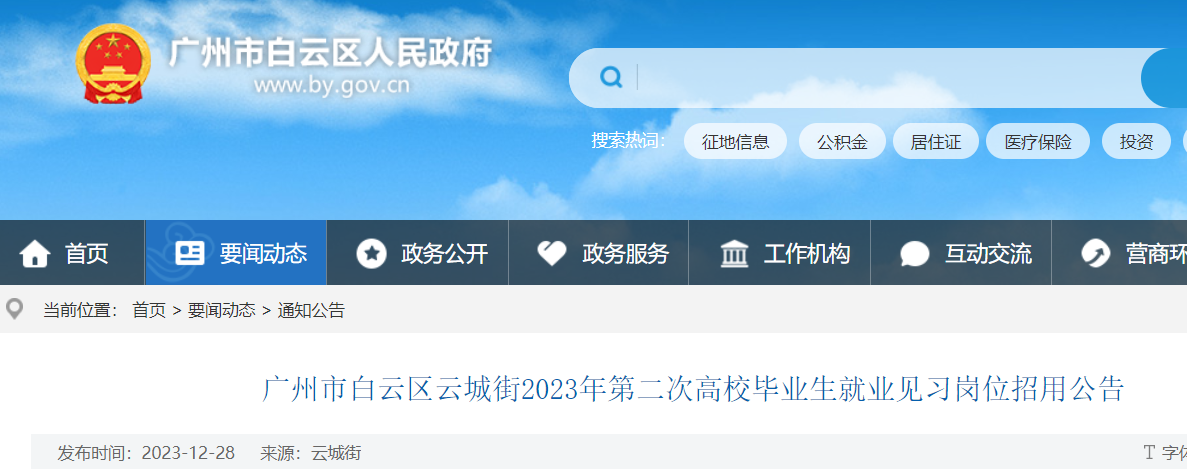Click the blue search submit button
This screenshot has width=1187, height=469.
(x=1164, y=78)
